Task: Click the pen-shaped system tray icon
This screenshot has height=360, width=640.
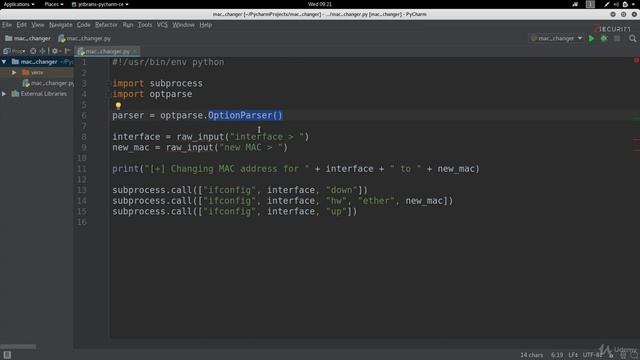Action: [x=607, y=4]
